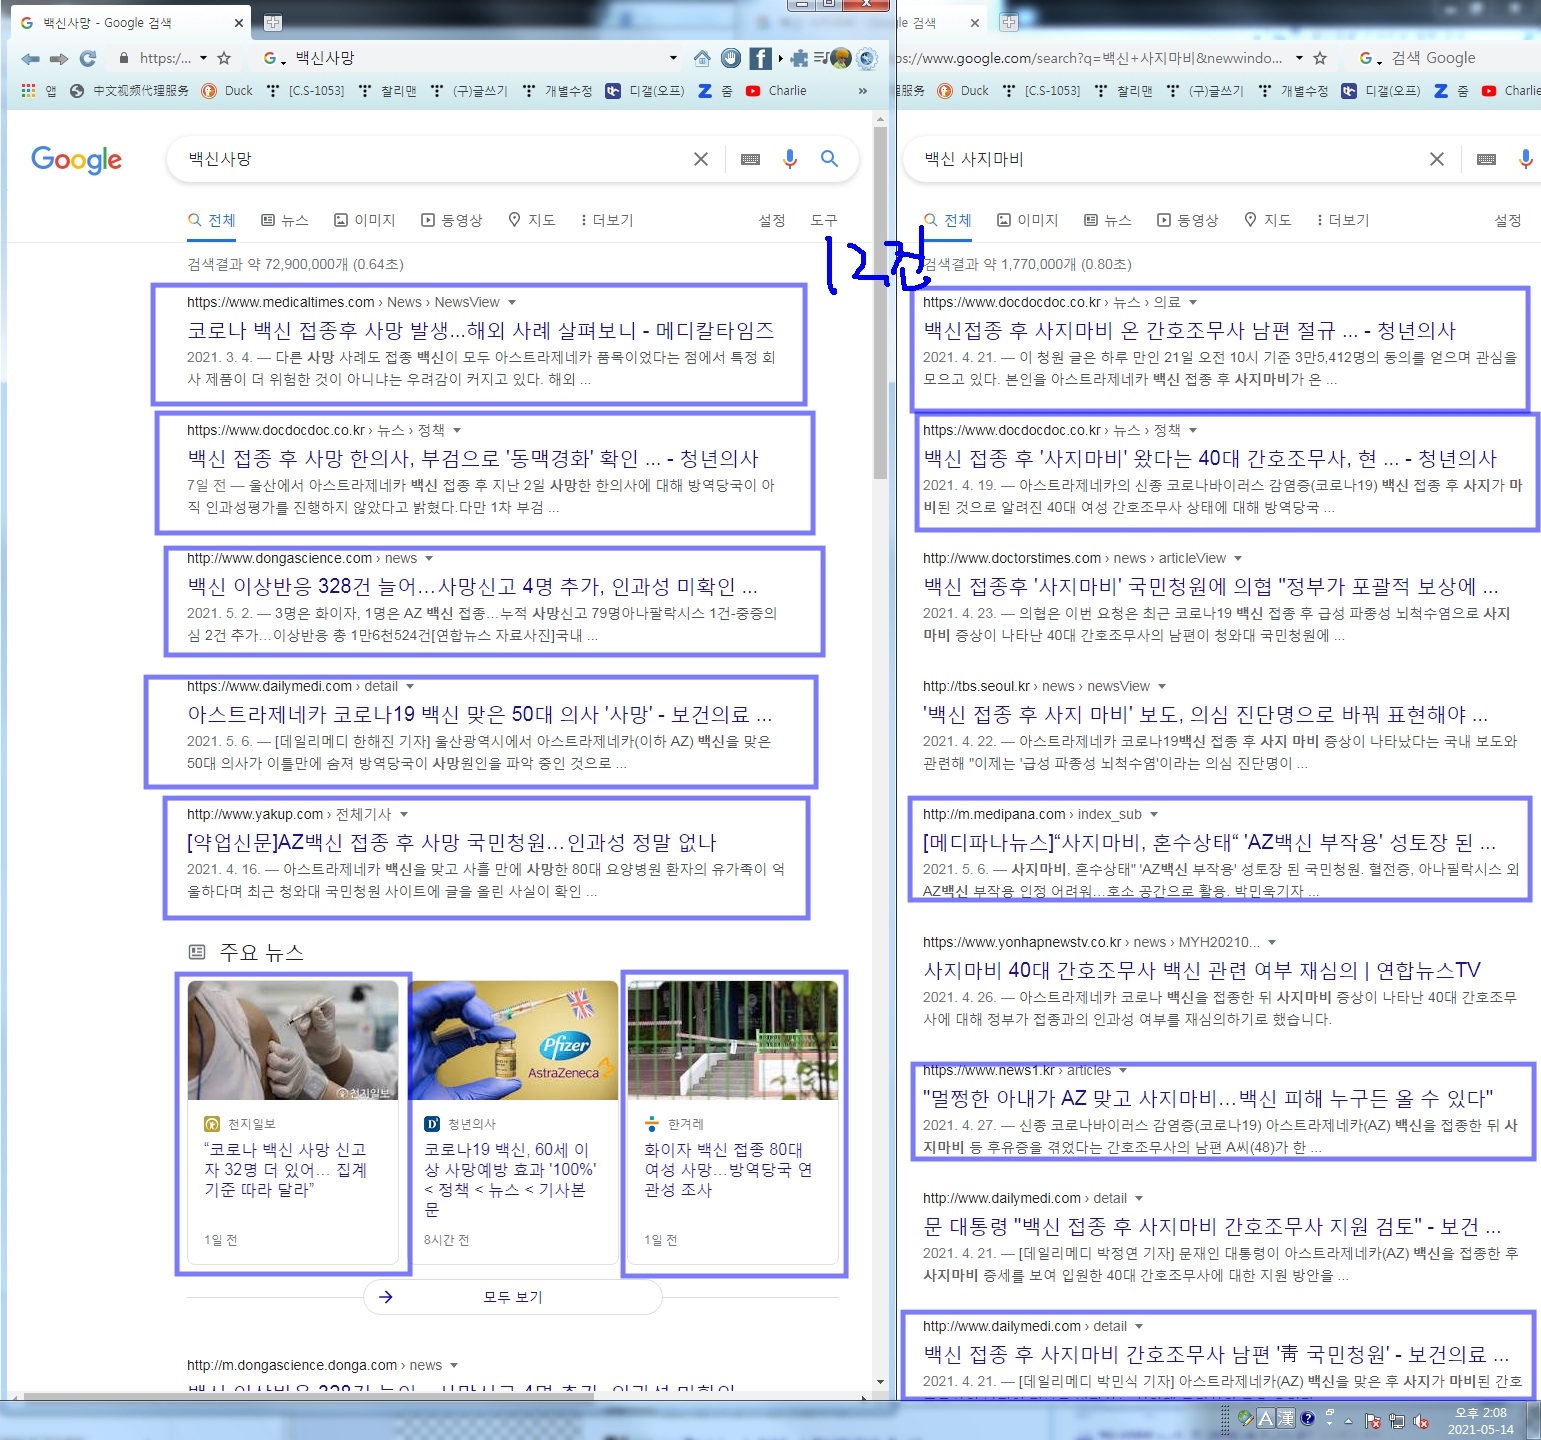Open the 앱 apps grid bookmark
The height and width of the screenshot is (1440, 1541).
(39, 90)
